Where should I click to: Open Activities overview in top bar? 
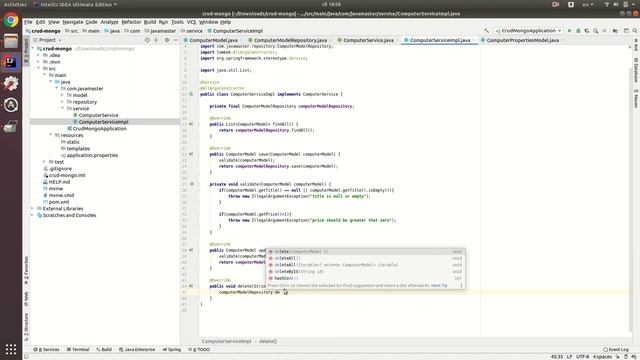[x=15, y=4]
